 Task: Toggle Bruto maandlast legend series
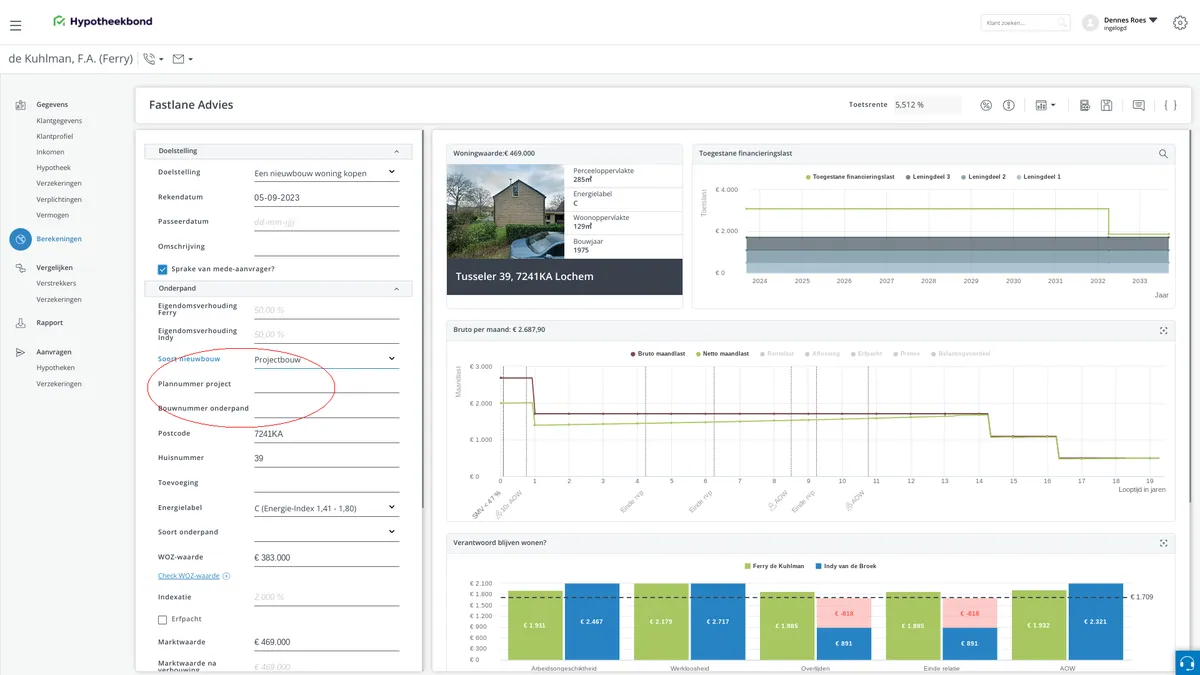tap(659, 354)
